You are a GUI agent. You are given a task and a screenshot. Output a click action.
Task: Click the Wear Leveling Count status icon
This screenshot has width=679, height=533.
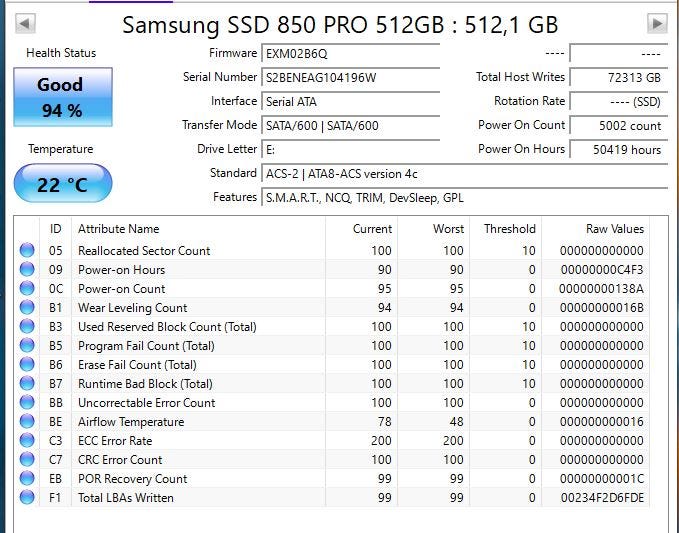[27, 308]
